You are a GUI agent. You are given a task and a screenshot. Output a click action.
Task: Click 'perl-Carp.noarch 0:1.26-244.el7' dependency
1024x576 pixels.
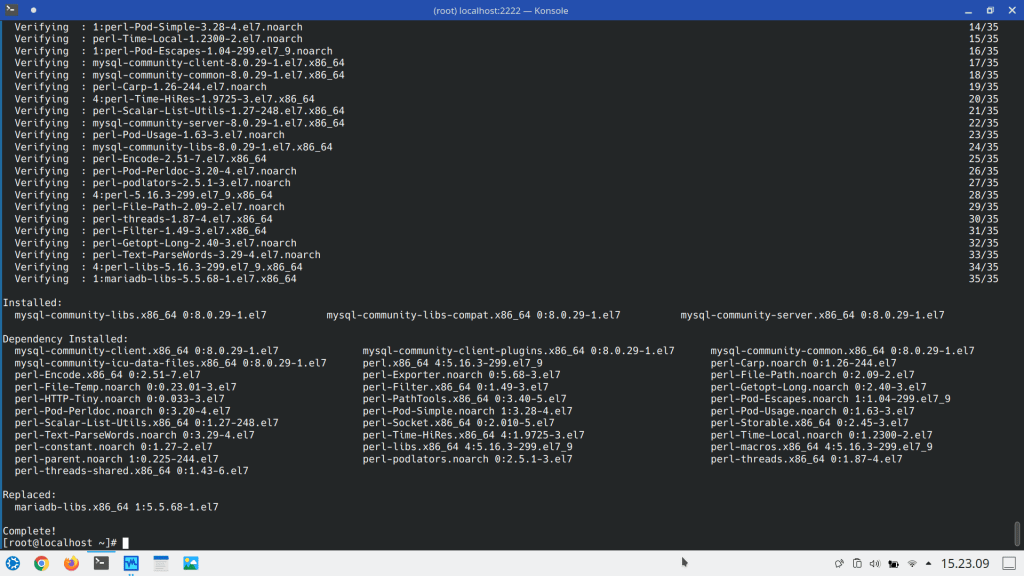tap(803, 363)
